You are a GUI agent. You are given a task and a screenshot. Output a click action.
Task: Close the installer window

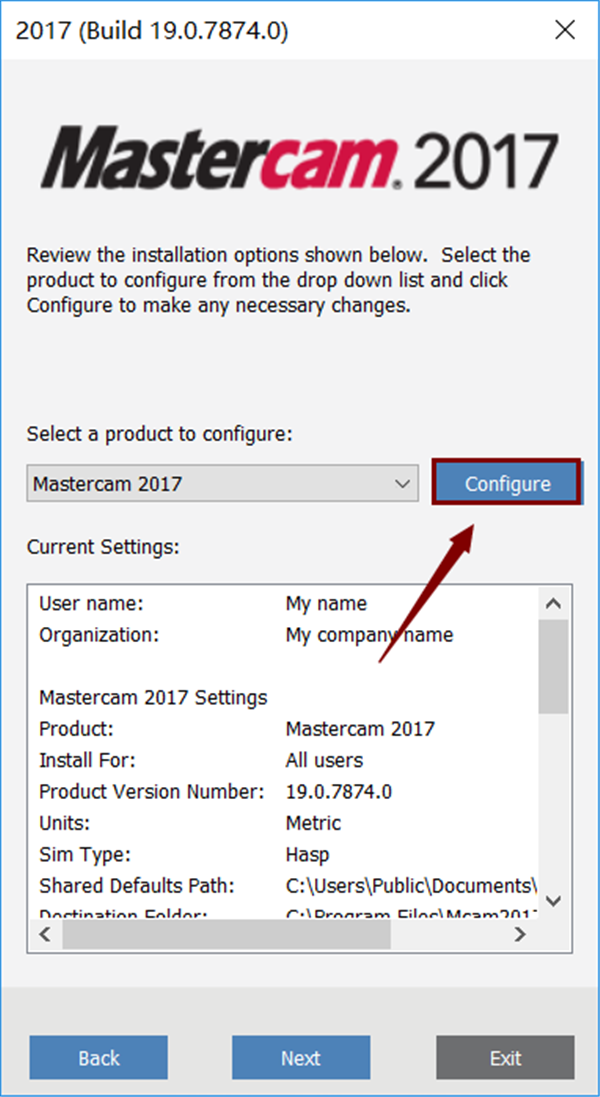[x=565, y=31]
